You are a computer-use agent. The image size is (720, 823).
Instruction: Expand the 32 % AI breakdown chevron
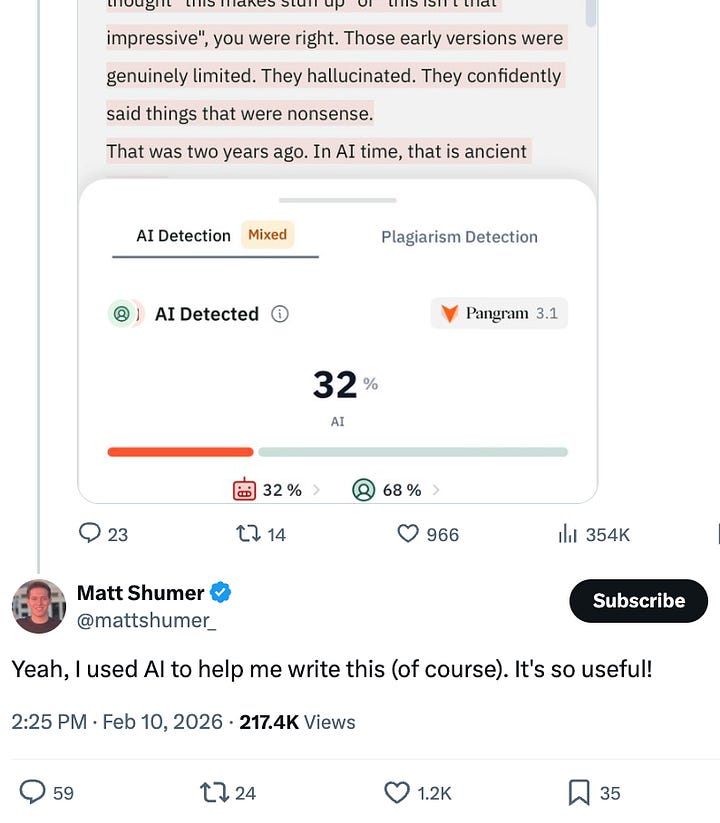point(316,490)
